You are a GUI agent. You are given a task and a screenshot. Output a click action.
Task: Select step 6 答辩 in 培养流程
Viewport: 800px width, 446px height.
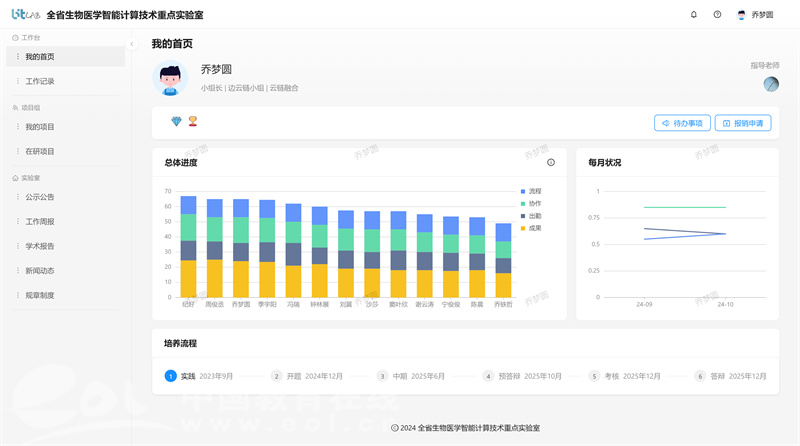[x=731, y=376]
